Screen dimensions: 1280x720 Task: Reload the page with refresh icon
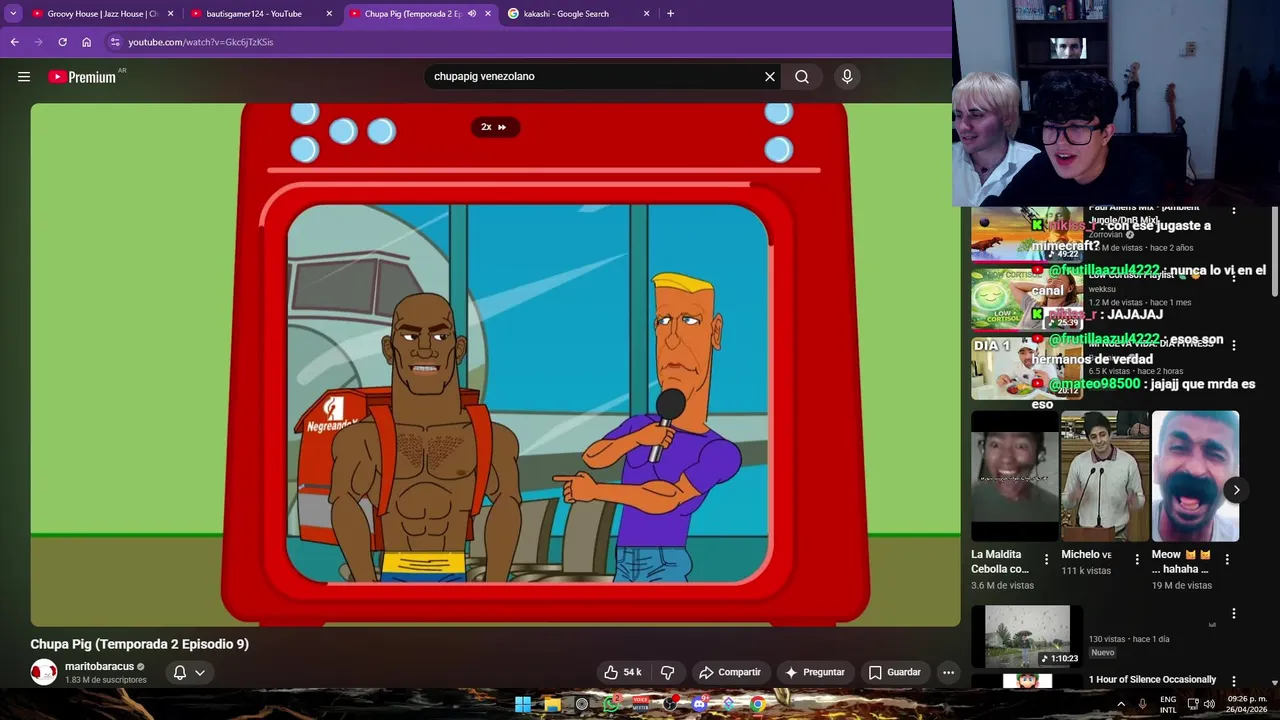coord(62,42)
